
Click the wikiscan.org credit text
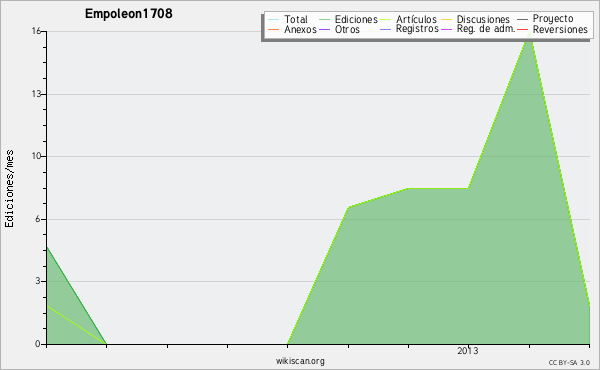300,361
